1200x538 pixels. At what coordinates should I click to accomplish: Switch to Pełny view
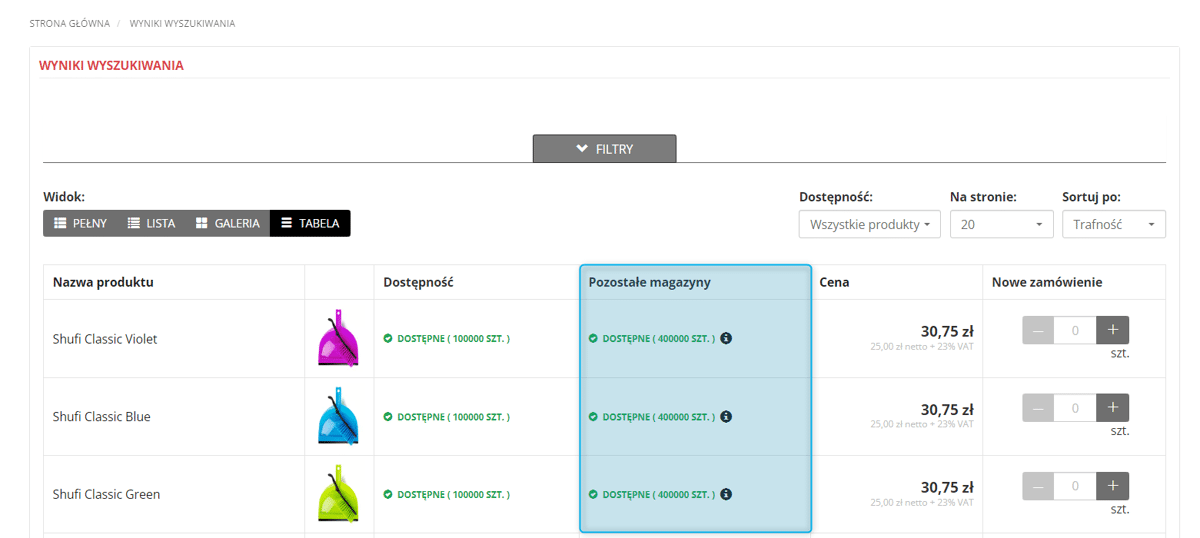[x=80, y=223]
